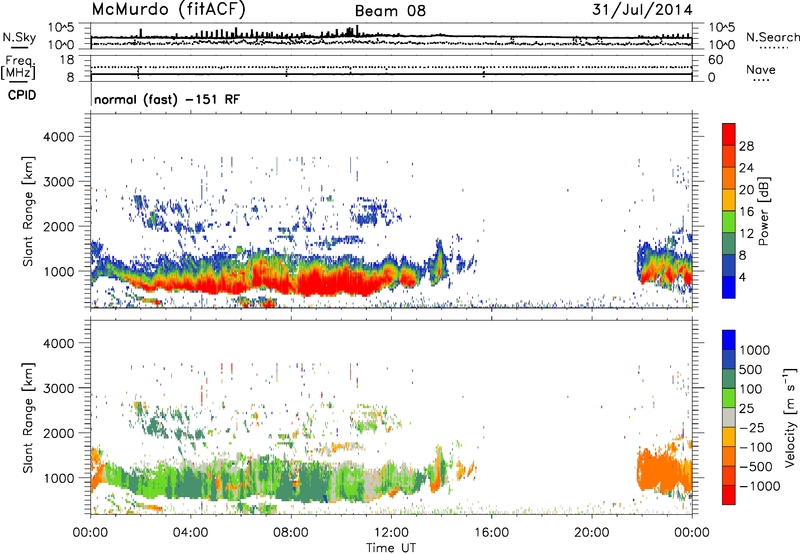Screen dimensions: 800x554
Task: Select the CPID label
Action: click(x=22, y=95)
